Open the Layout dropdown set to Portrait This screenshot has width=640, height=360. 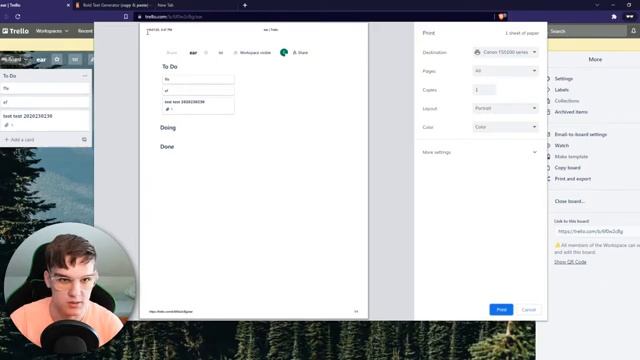[x=505, y=108]
